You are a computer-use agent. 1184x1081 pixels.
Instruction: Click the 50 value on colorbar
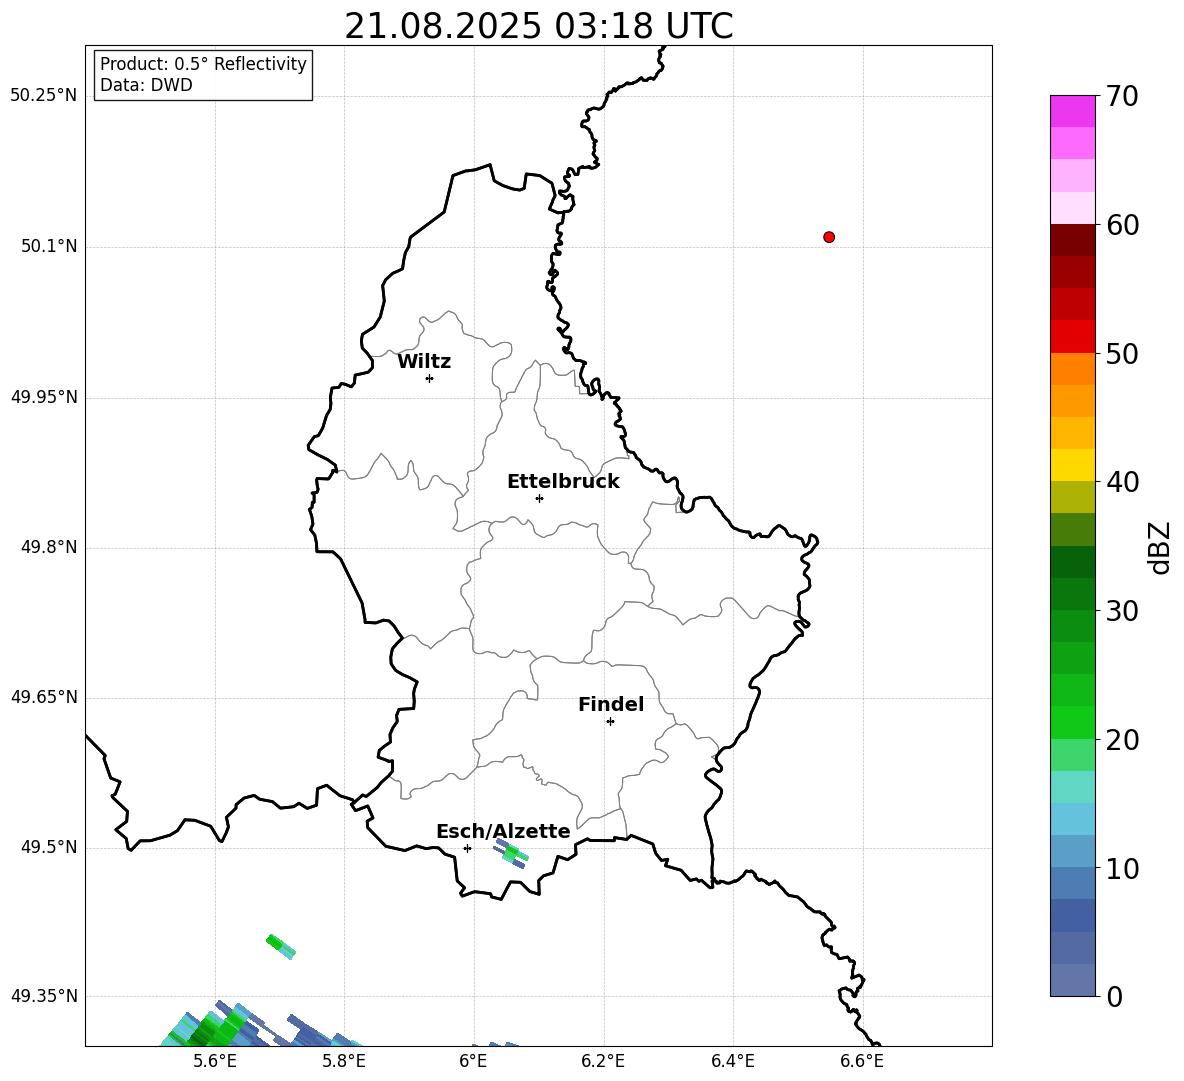click(x=1122, y=353)
